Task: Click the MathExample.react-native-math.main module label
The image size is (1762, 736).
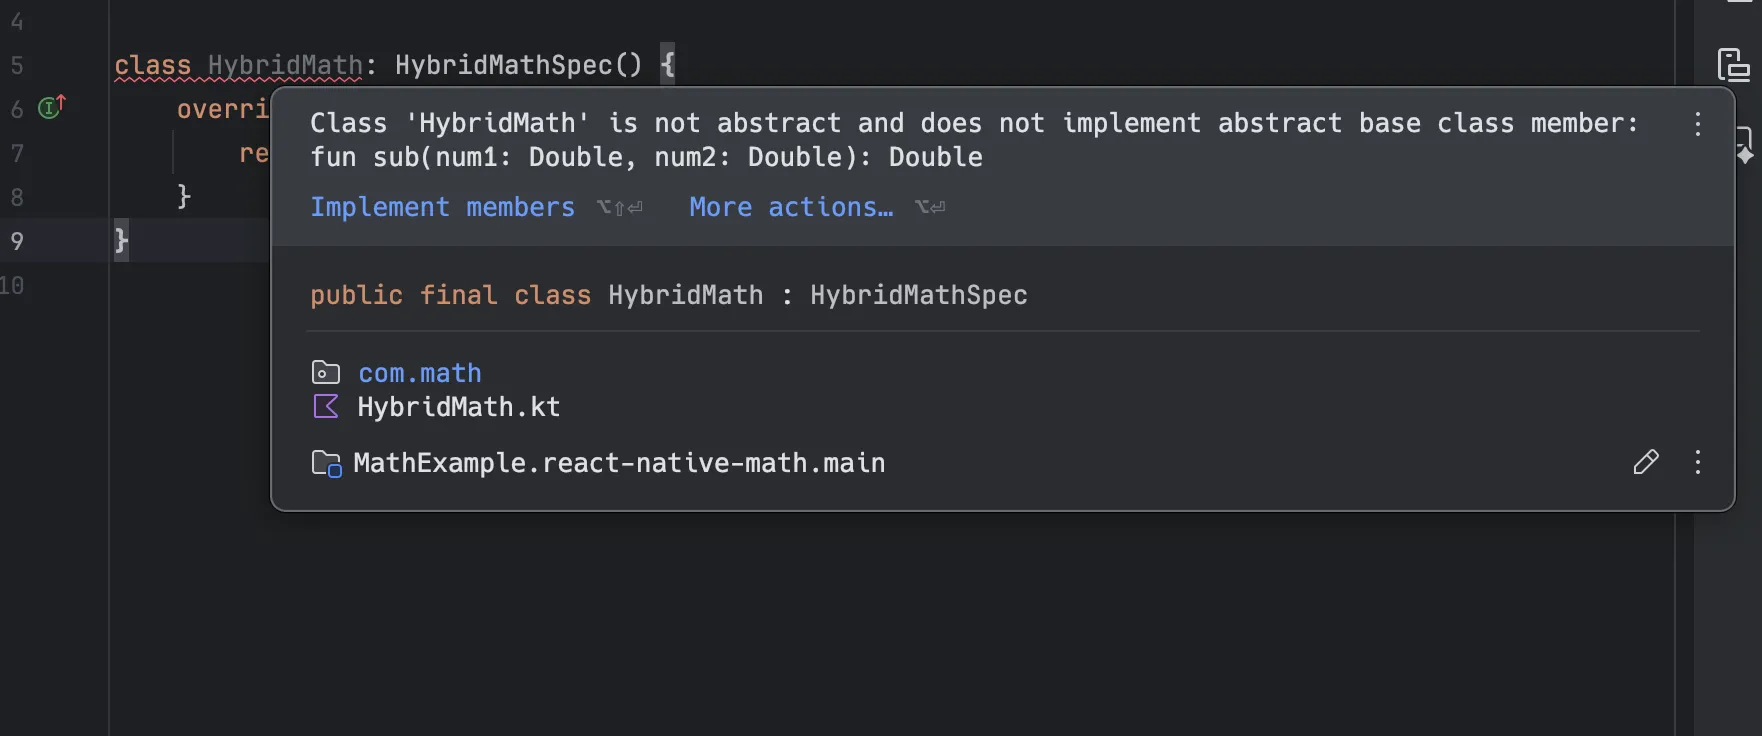Action: [x=619, y=462]
